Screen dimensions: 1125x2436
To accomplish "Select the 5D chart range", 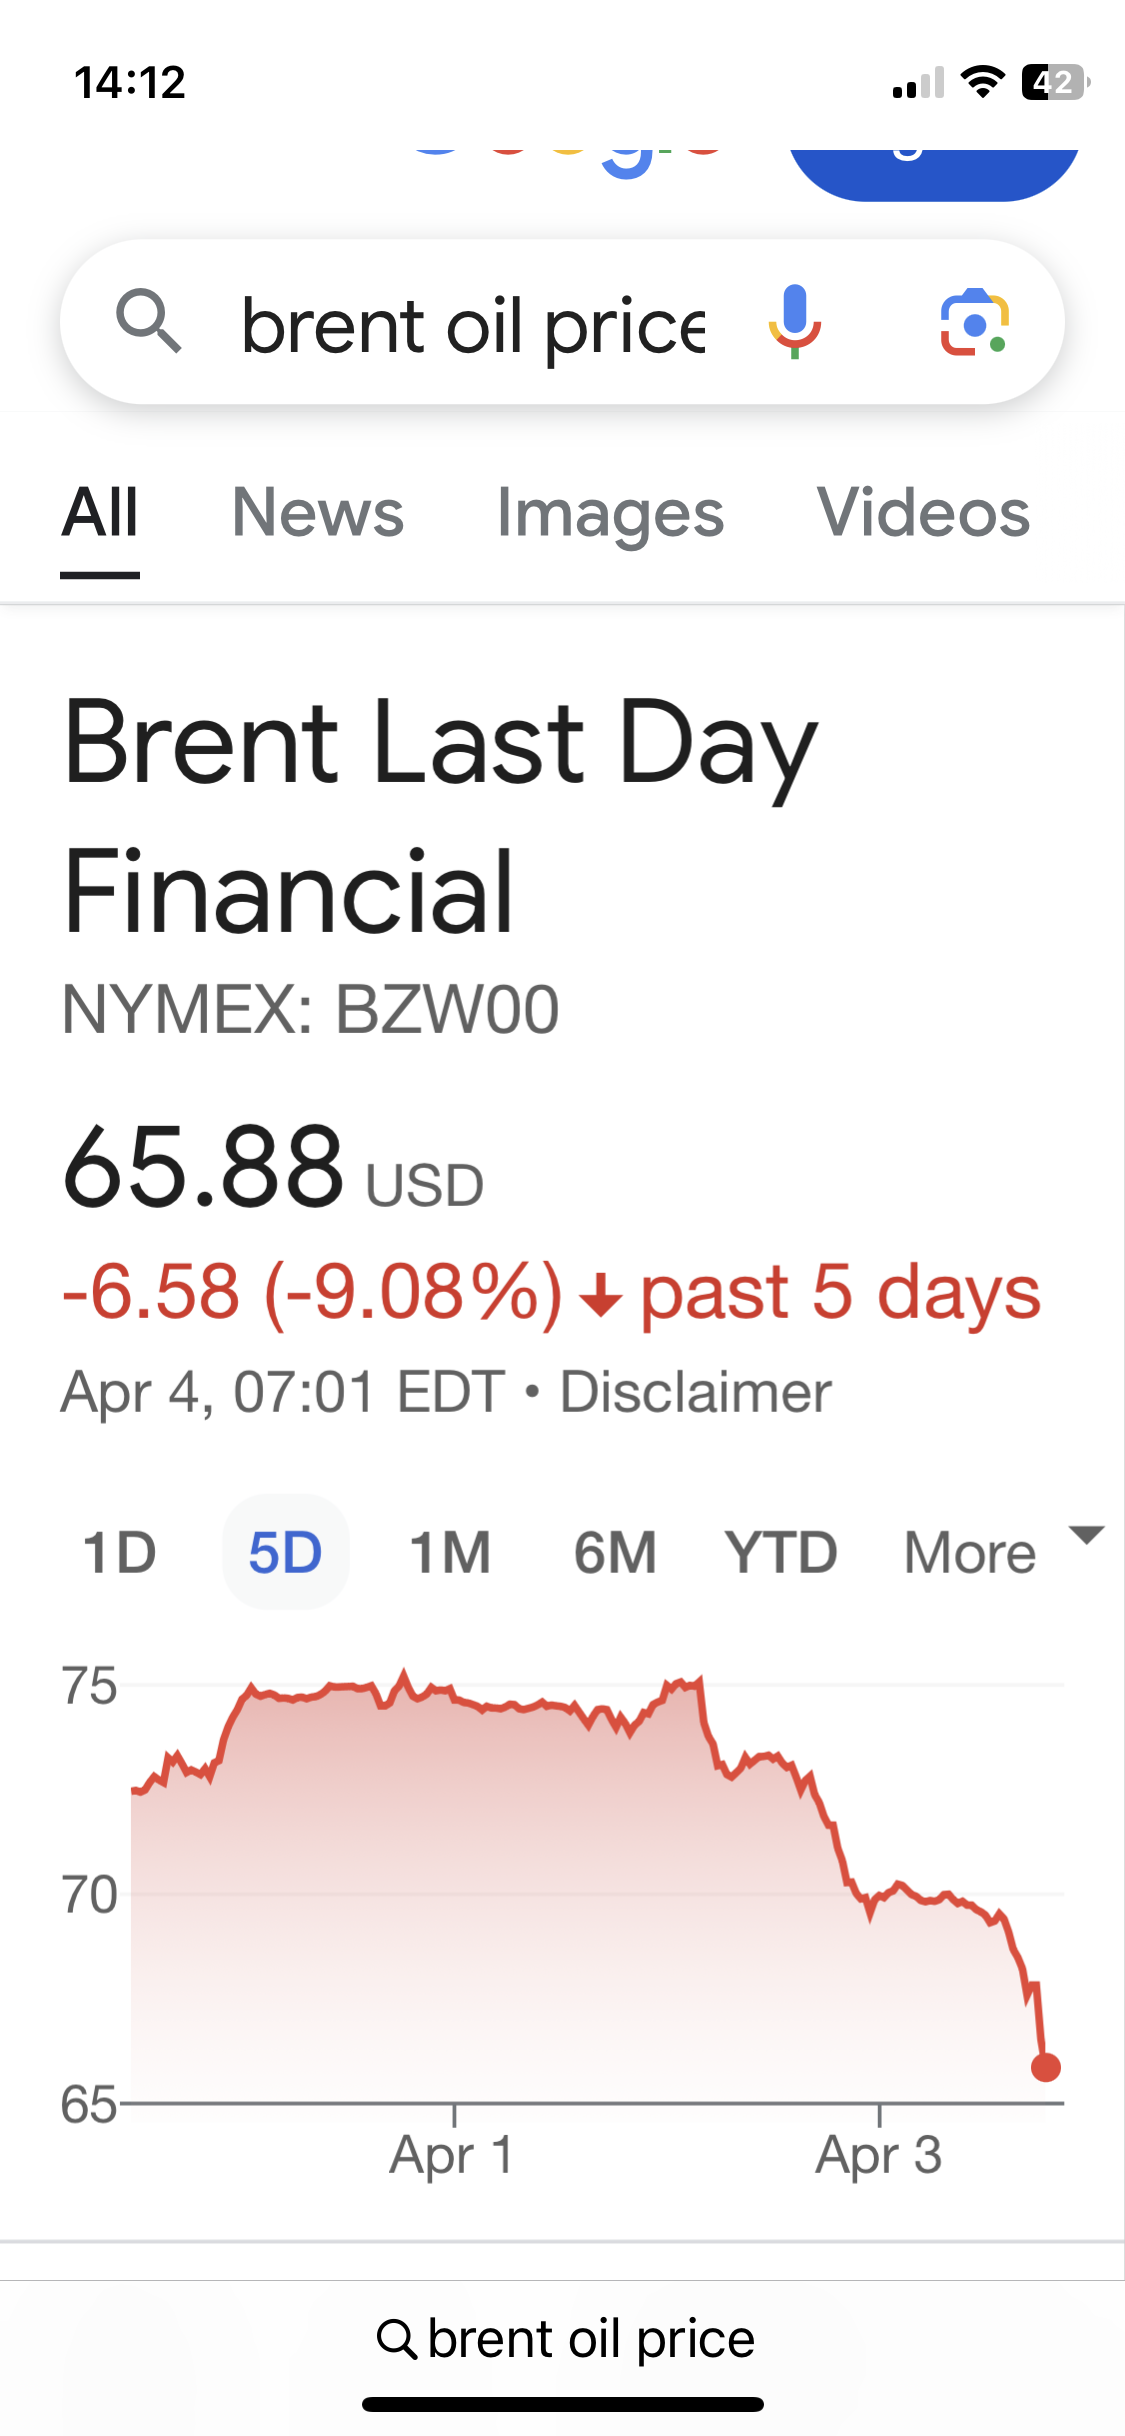I will pos(285,1552).
